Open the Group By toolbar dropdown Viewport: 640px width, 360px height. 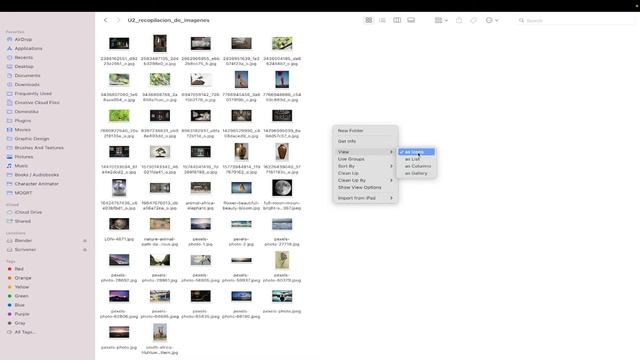[x=441, y=20]
